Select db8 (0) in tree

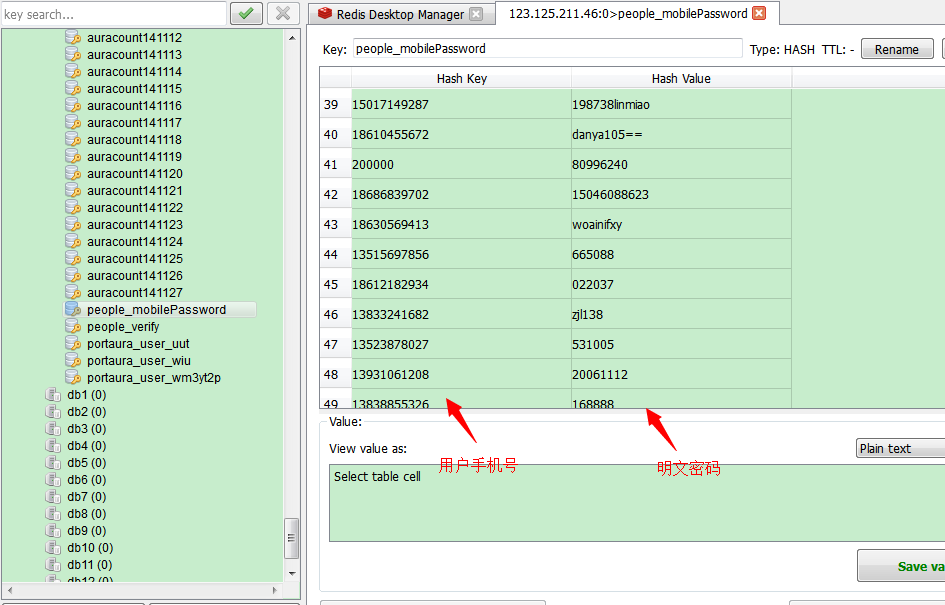tap(87, 513)
